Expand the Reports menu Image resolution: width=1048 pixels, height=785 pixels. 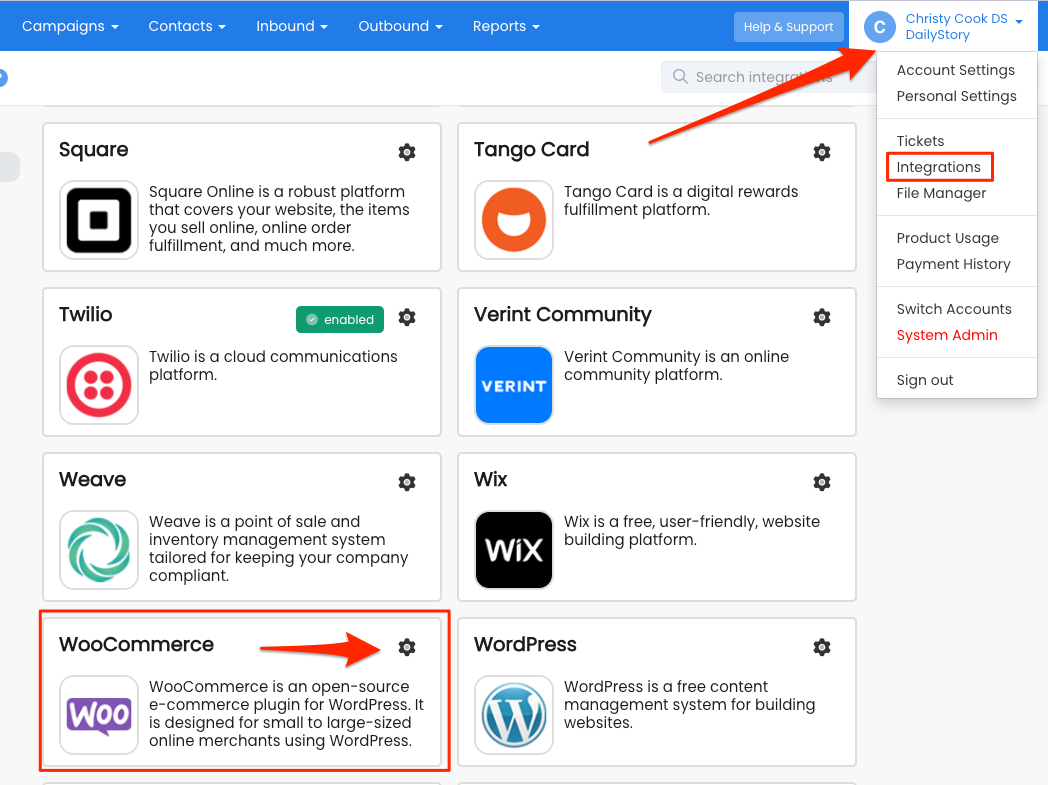click(x=506, y=26)
